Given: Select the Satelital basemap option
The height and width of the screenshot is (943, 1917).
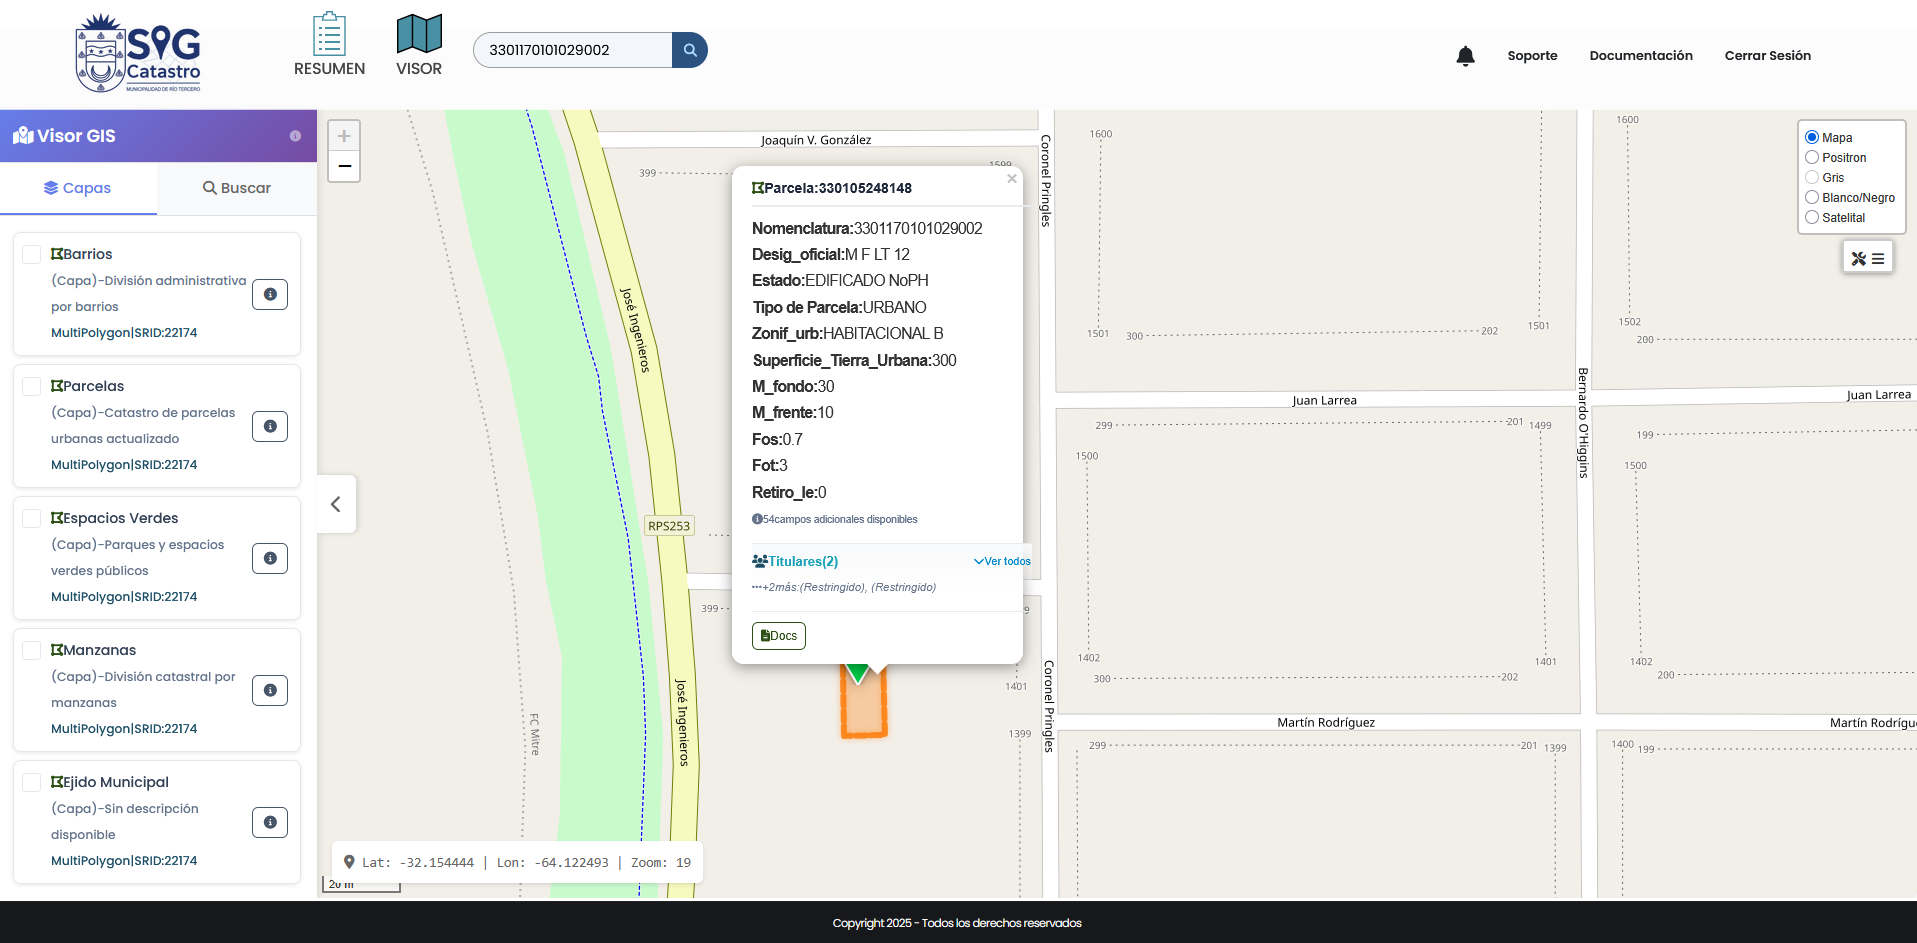Looking at the screenshot, I should coord(1812,218).
